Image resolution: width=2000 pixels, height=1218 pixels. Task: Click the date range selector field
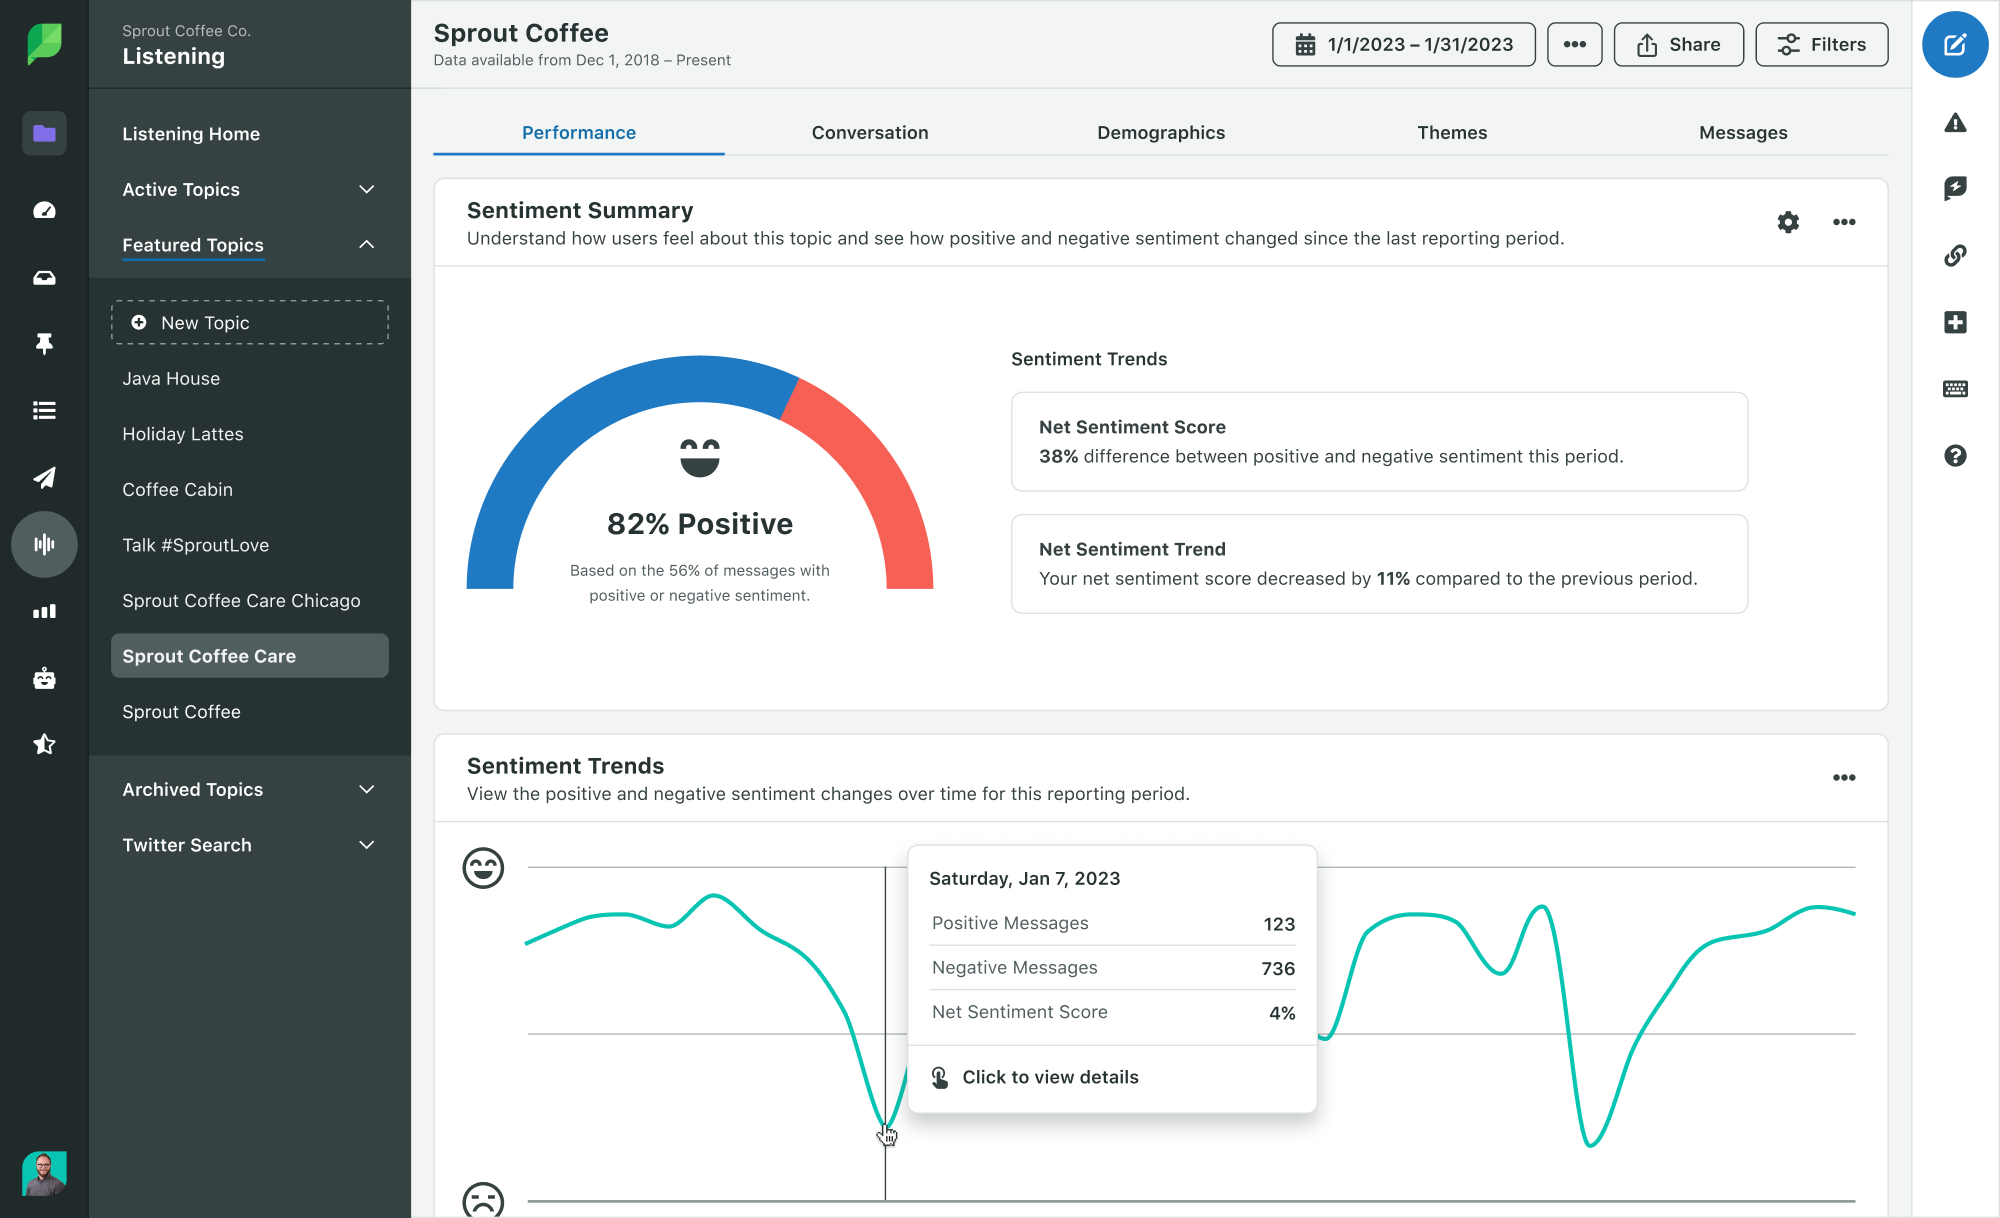click(x=1404, y=46)
